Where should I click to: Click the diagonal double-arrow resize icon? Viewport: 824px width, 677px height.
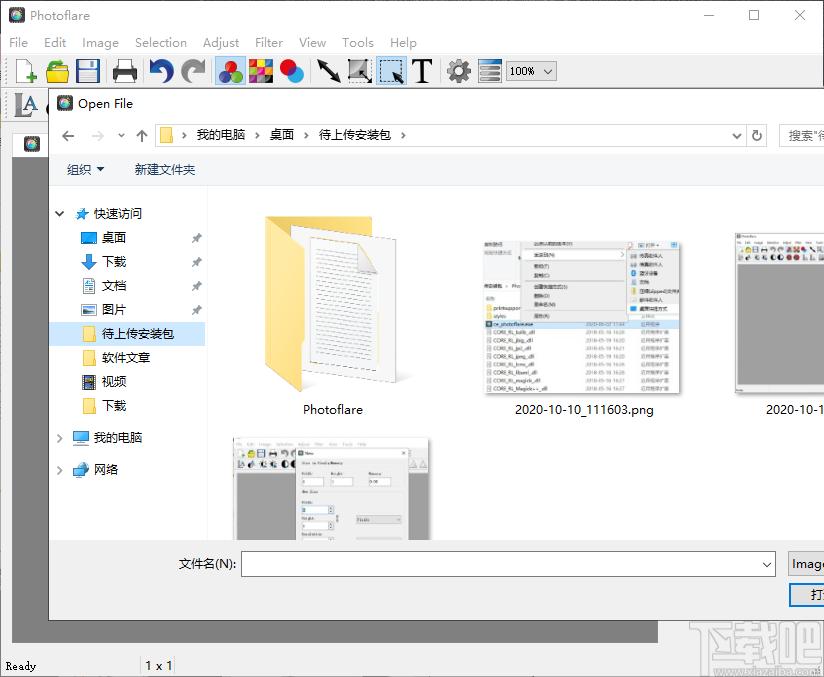(328, 71)
